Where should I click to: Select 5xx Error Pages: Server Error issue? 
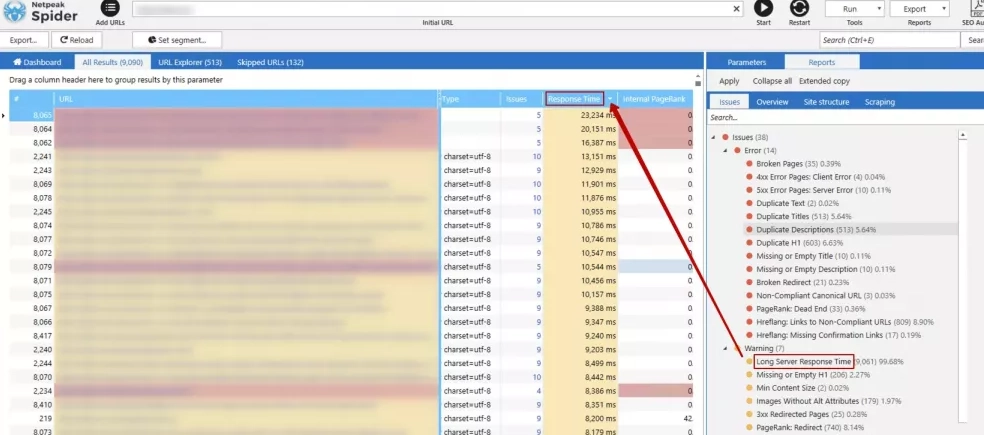[x=823, y=190]
